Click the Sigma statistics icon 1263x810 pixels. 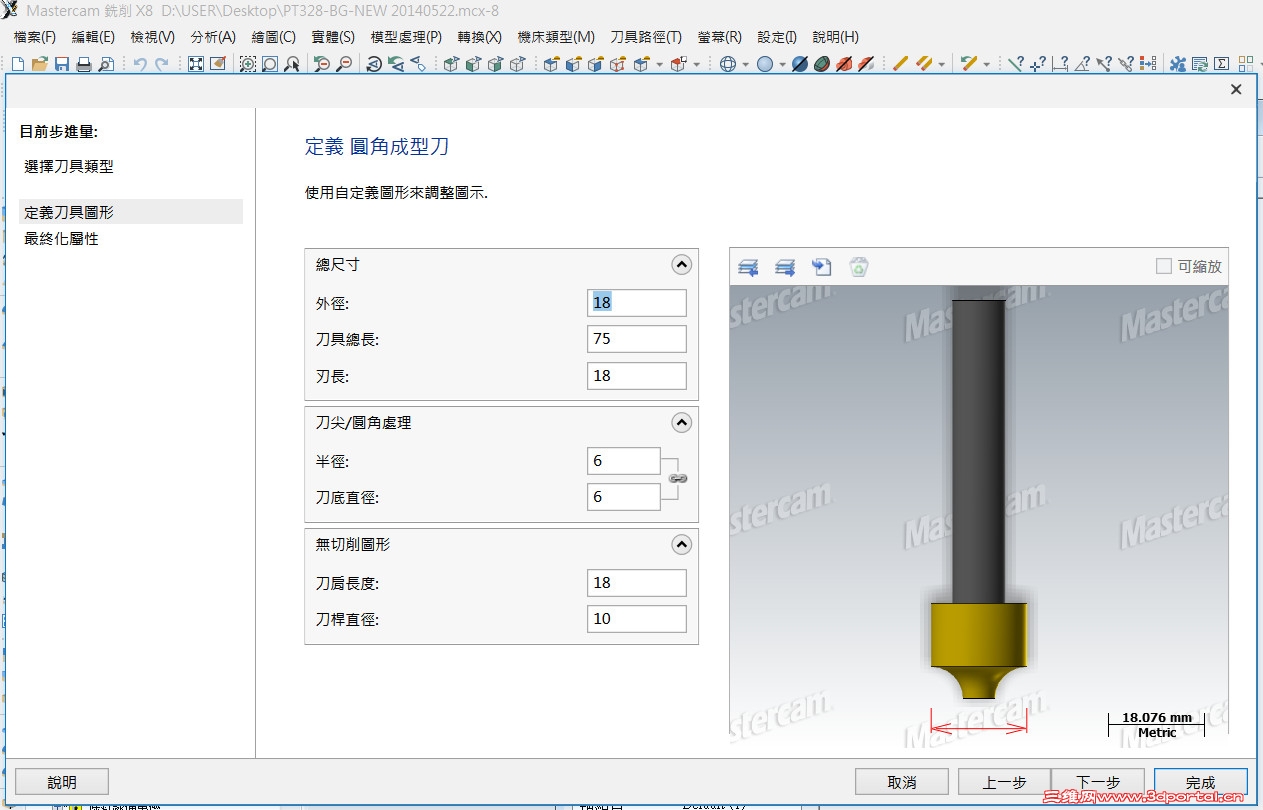(x=1221, y=64)
